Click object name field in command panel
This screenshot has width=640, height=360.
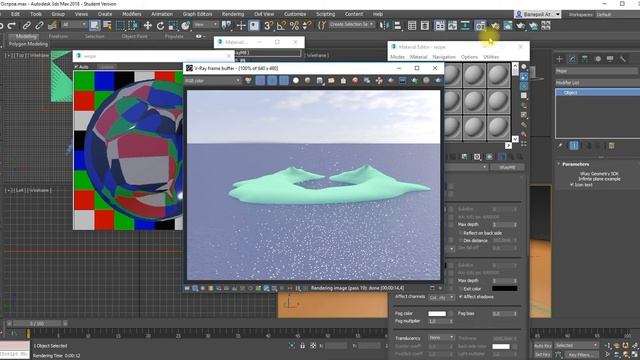pyautogui.click(x=596, y=71)
